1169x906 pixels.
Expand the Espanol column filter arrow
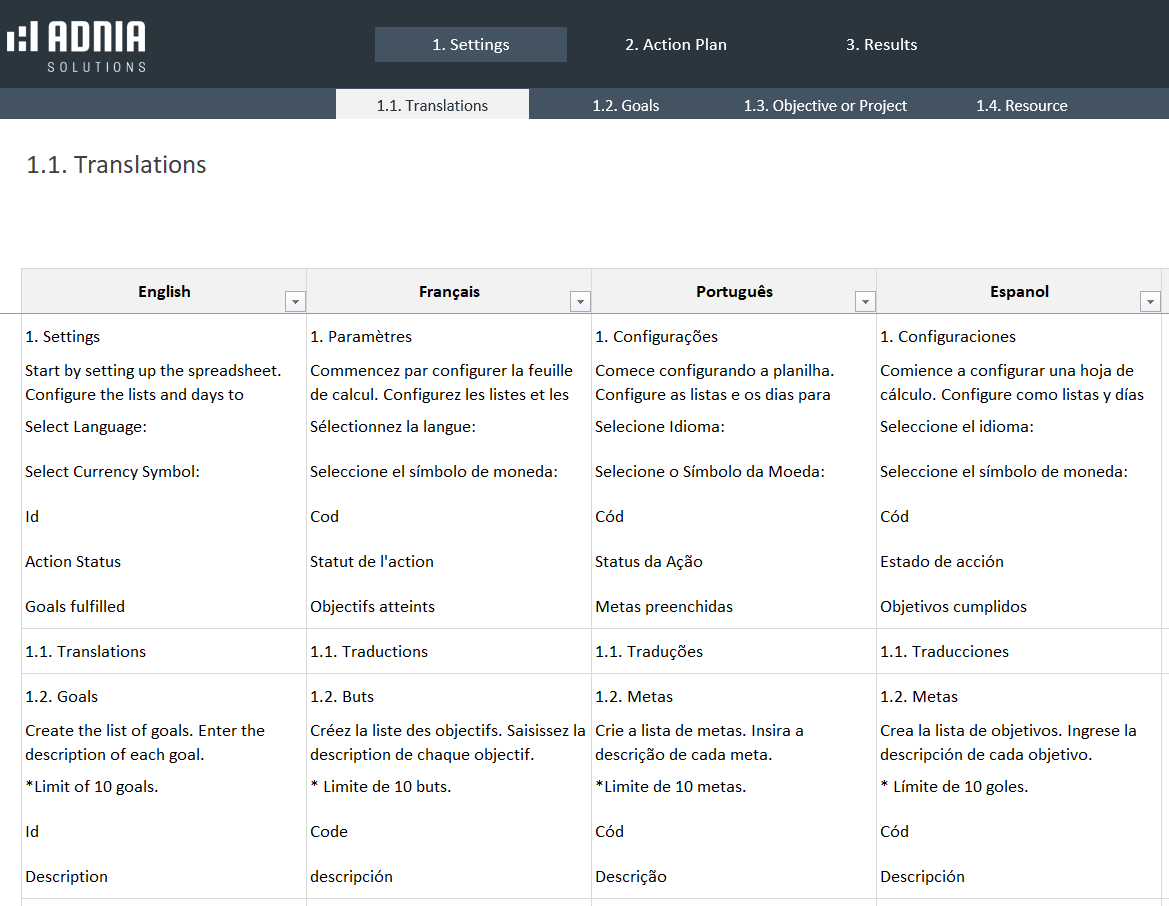[x=1150, y=302]
